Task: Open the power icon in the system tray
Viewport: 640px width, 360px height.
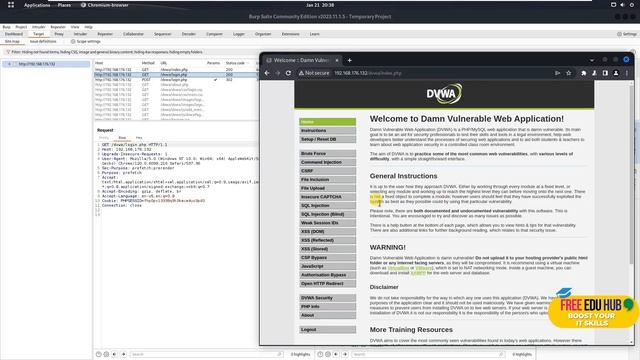Action: click(x=631, y=5)
